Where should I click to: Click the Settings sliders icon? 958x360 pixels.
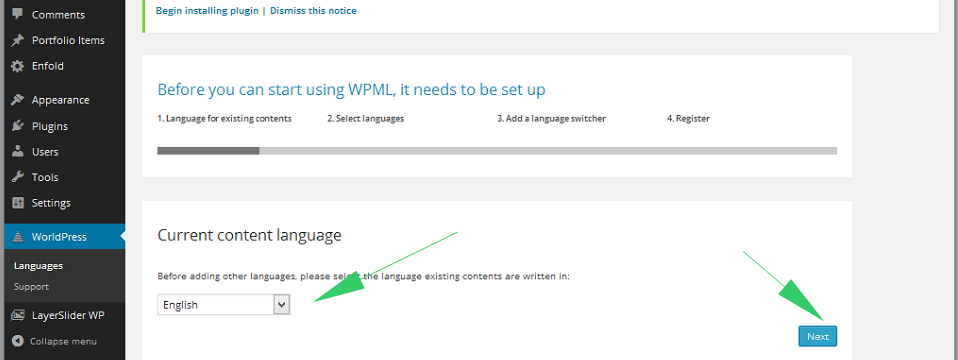(x=18, y=203)
